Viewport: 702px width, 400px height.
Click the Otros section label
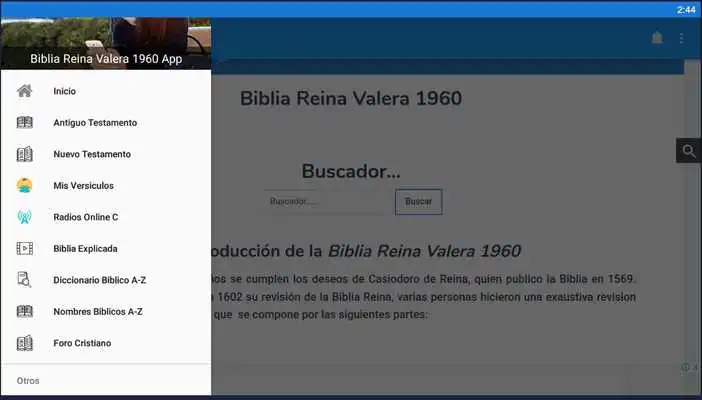(x=28, y=381)
